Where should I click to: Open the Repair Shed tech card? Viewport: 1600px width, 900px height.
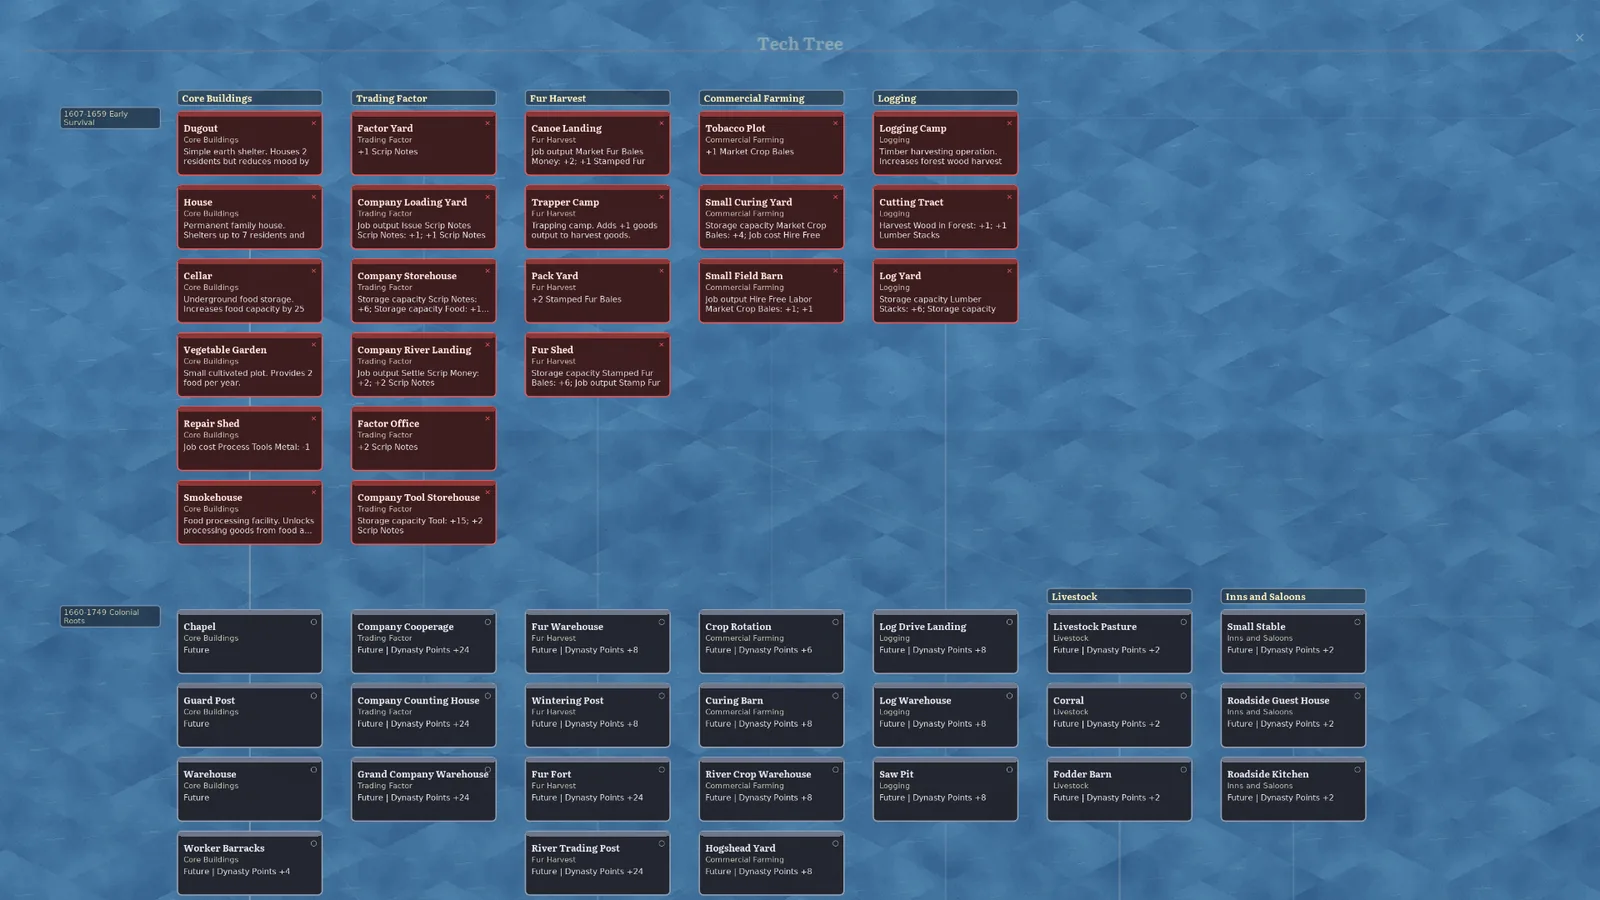tap(250, 439)
